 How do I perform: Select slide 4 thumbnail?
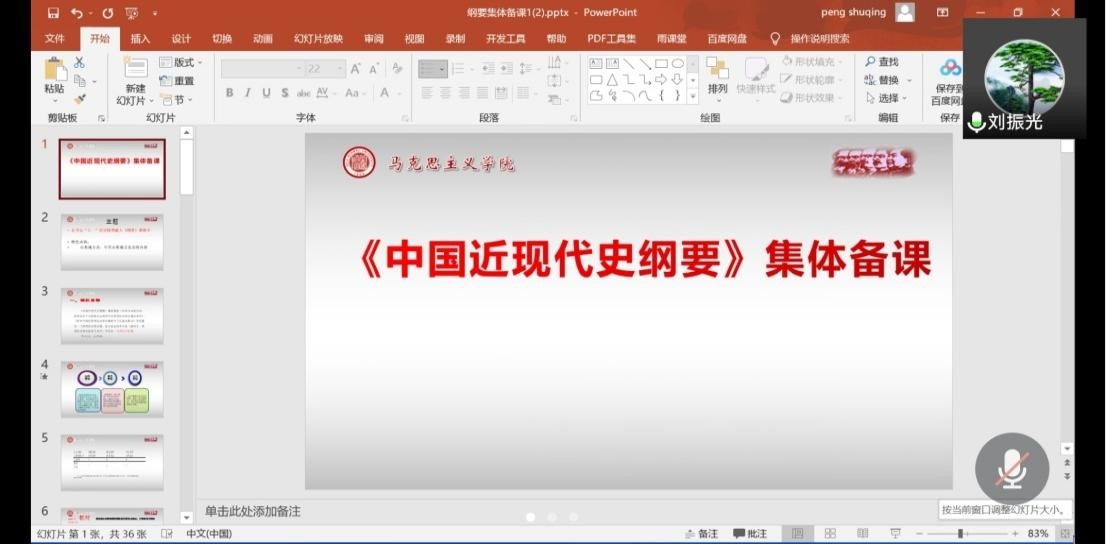pos(112,388)
